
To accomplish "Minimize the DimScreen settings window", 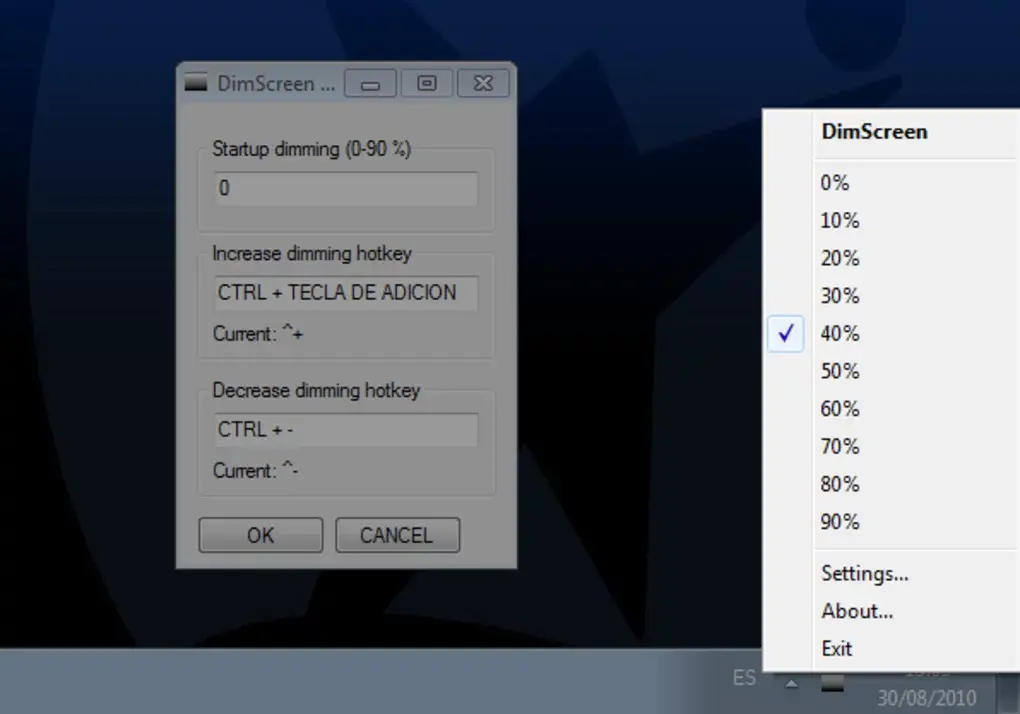I will pyautogui.click(x=370, y=83).
